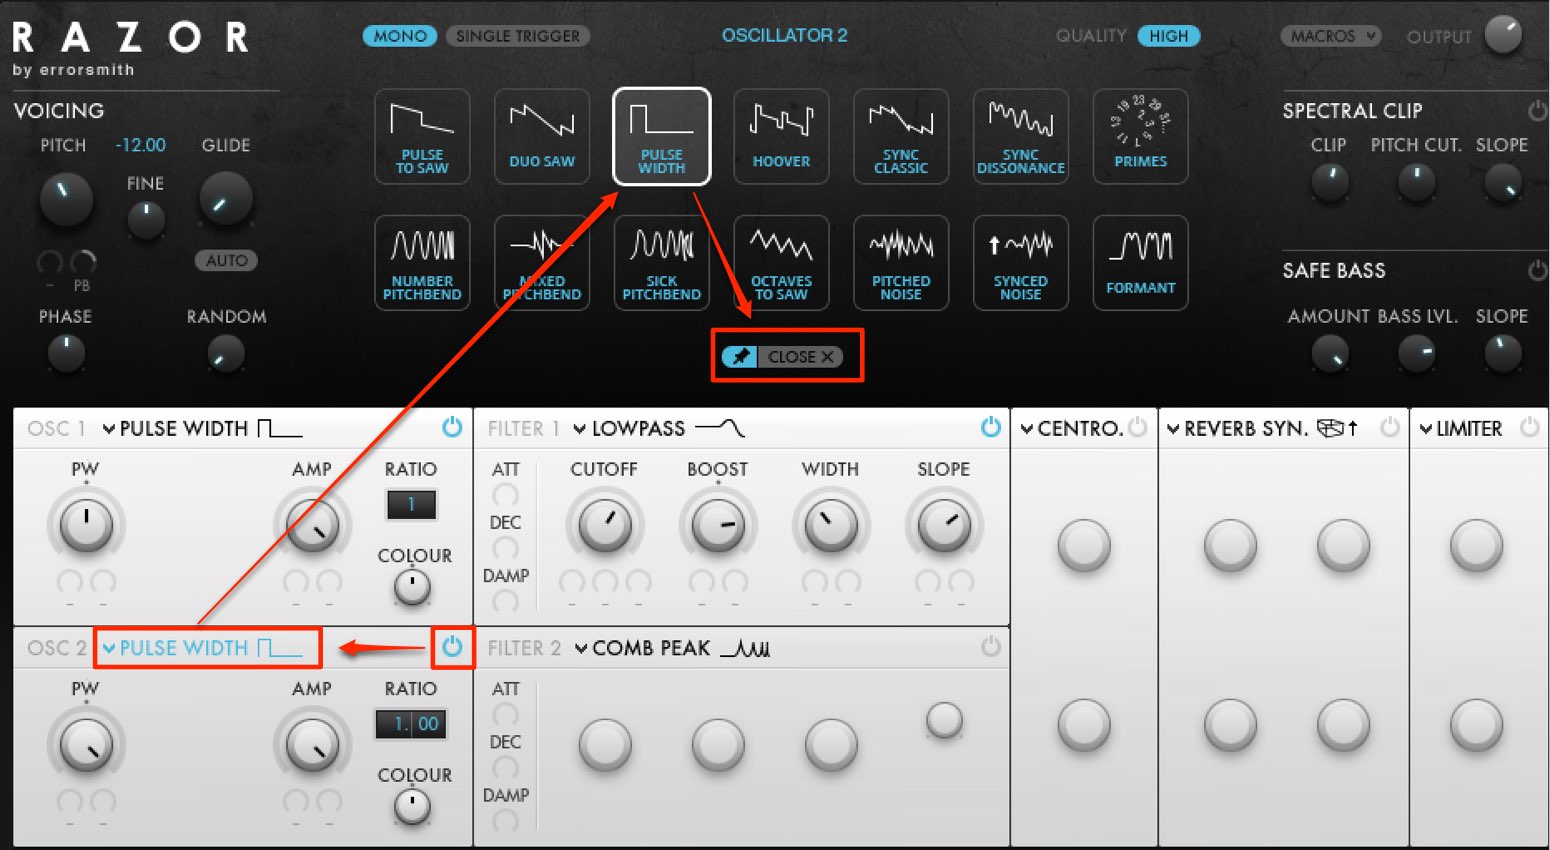Open Filter 2 Comb Peak type dropdown

672,648
